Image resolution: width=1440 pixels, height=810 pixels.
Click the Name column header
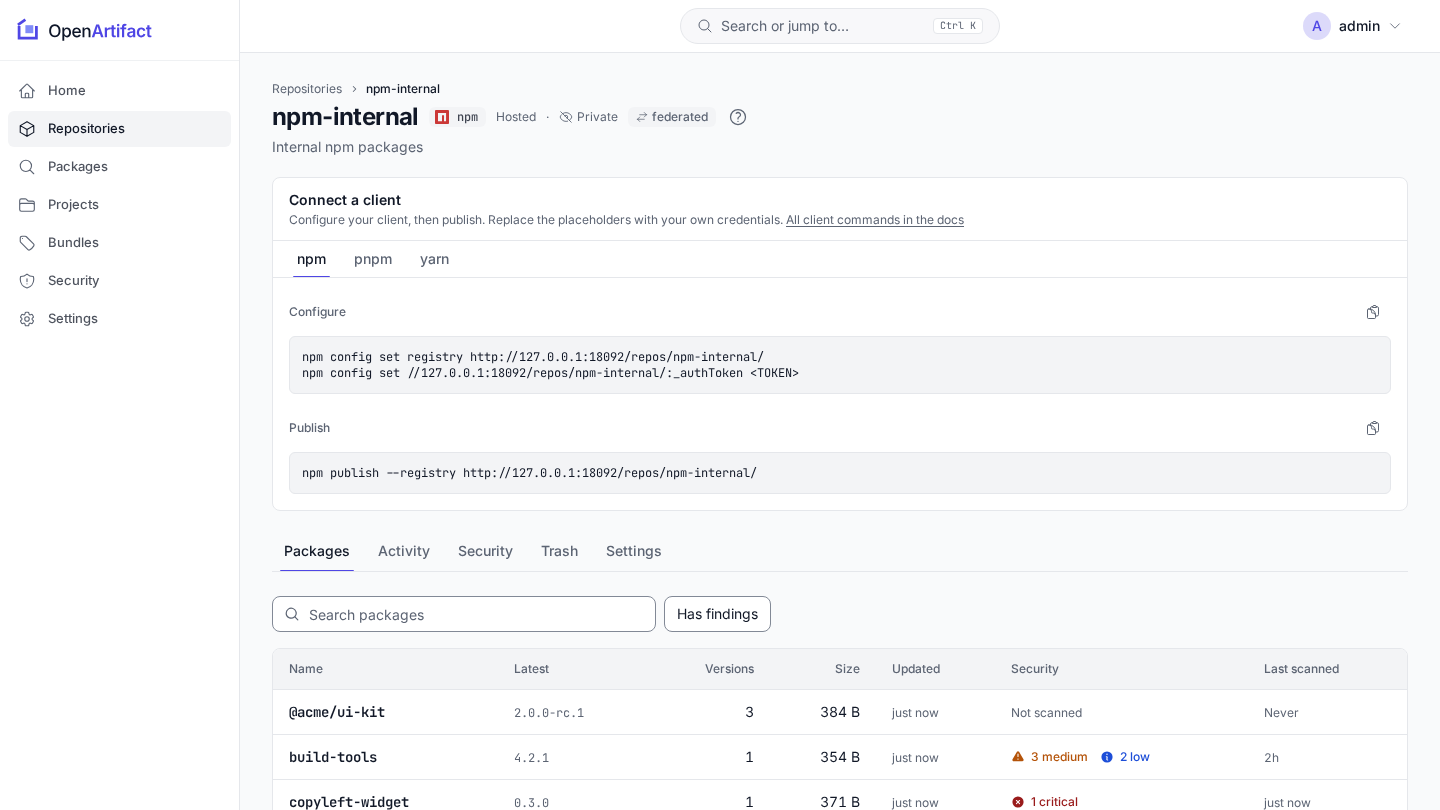(306, 669)
